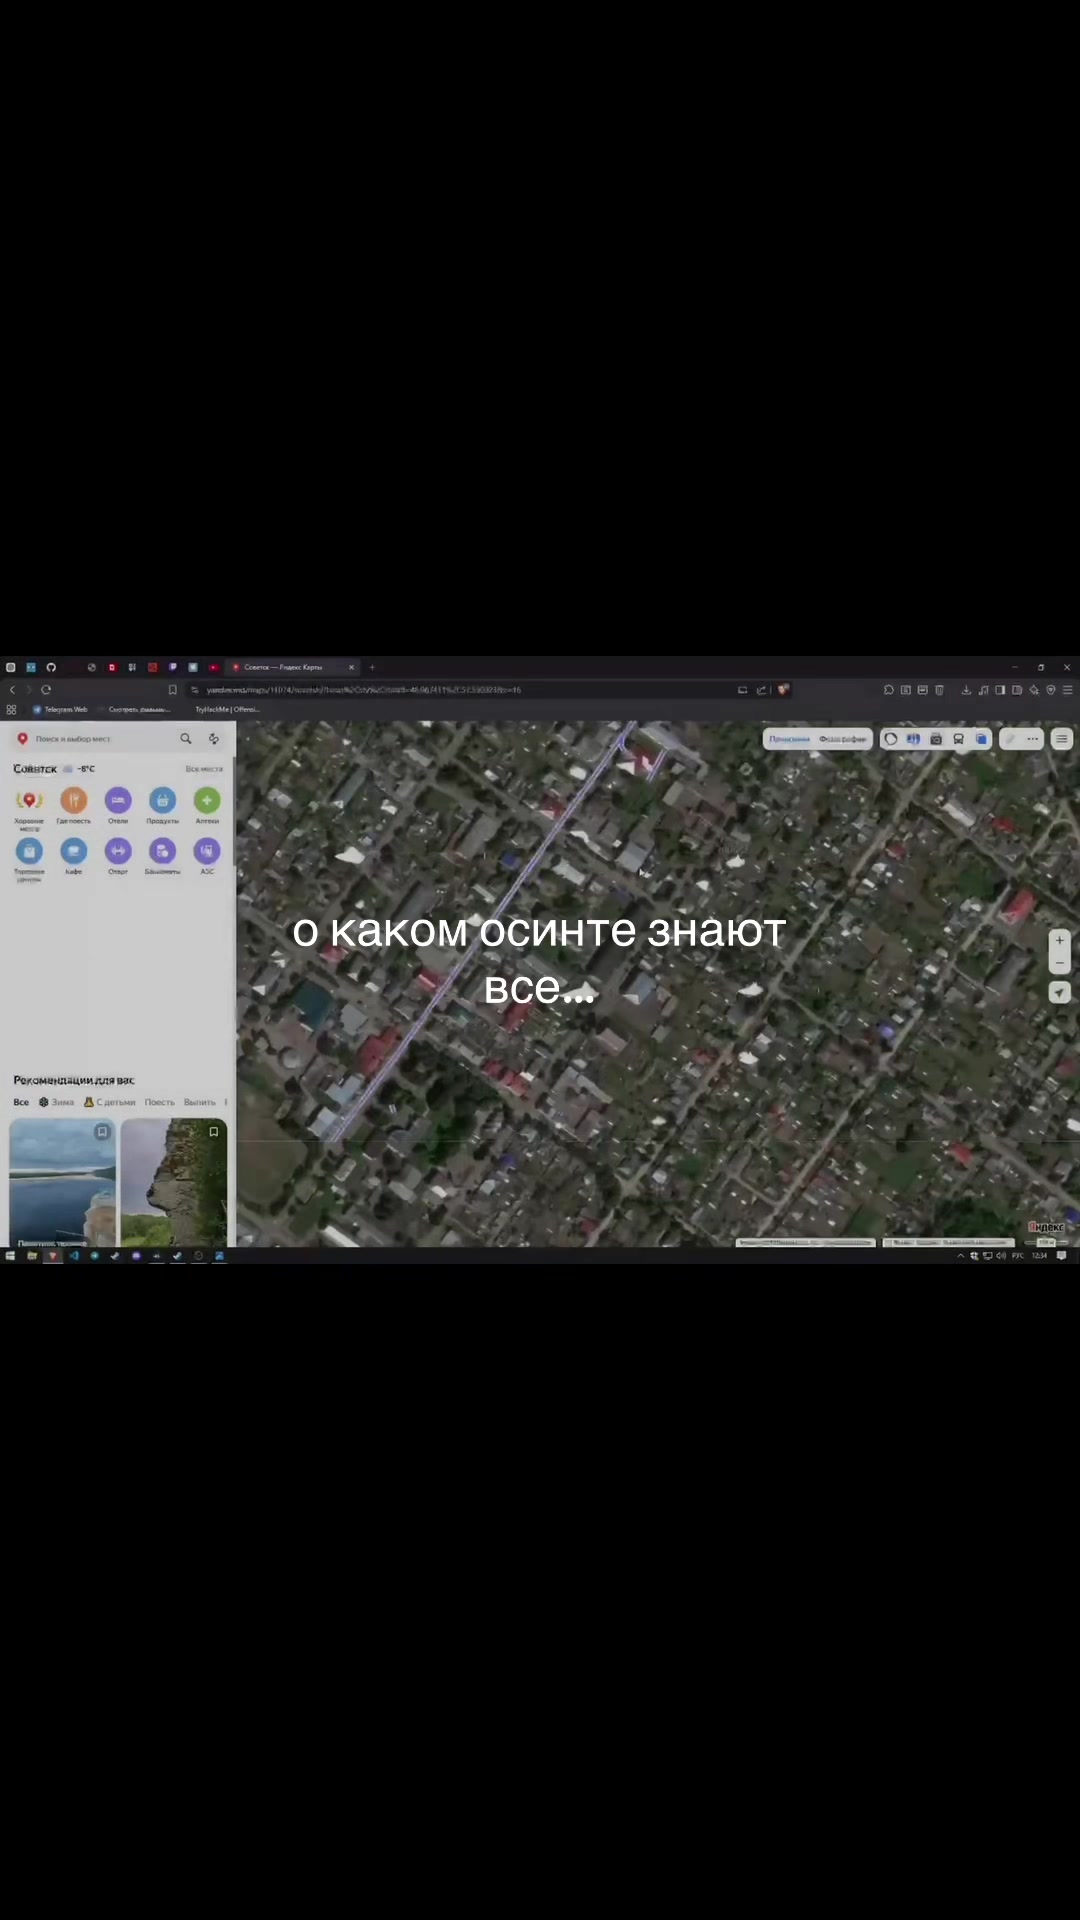1080x1920 pixels.
Task: Open the hamburger menu on map toolbar
Action: (x=1062, y=739)
